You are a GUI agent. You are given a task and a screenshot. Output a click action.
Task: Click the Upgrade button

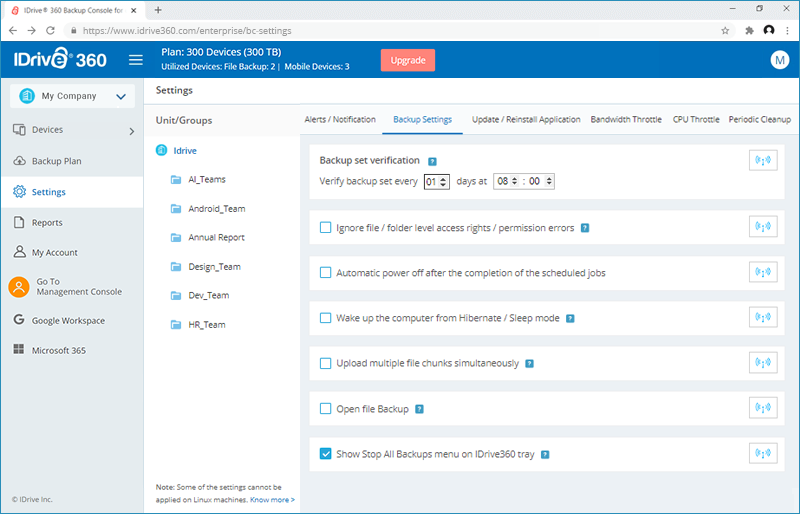pyautogui.click(x=408, y=60)
